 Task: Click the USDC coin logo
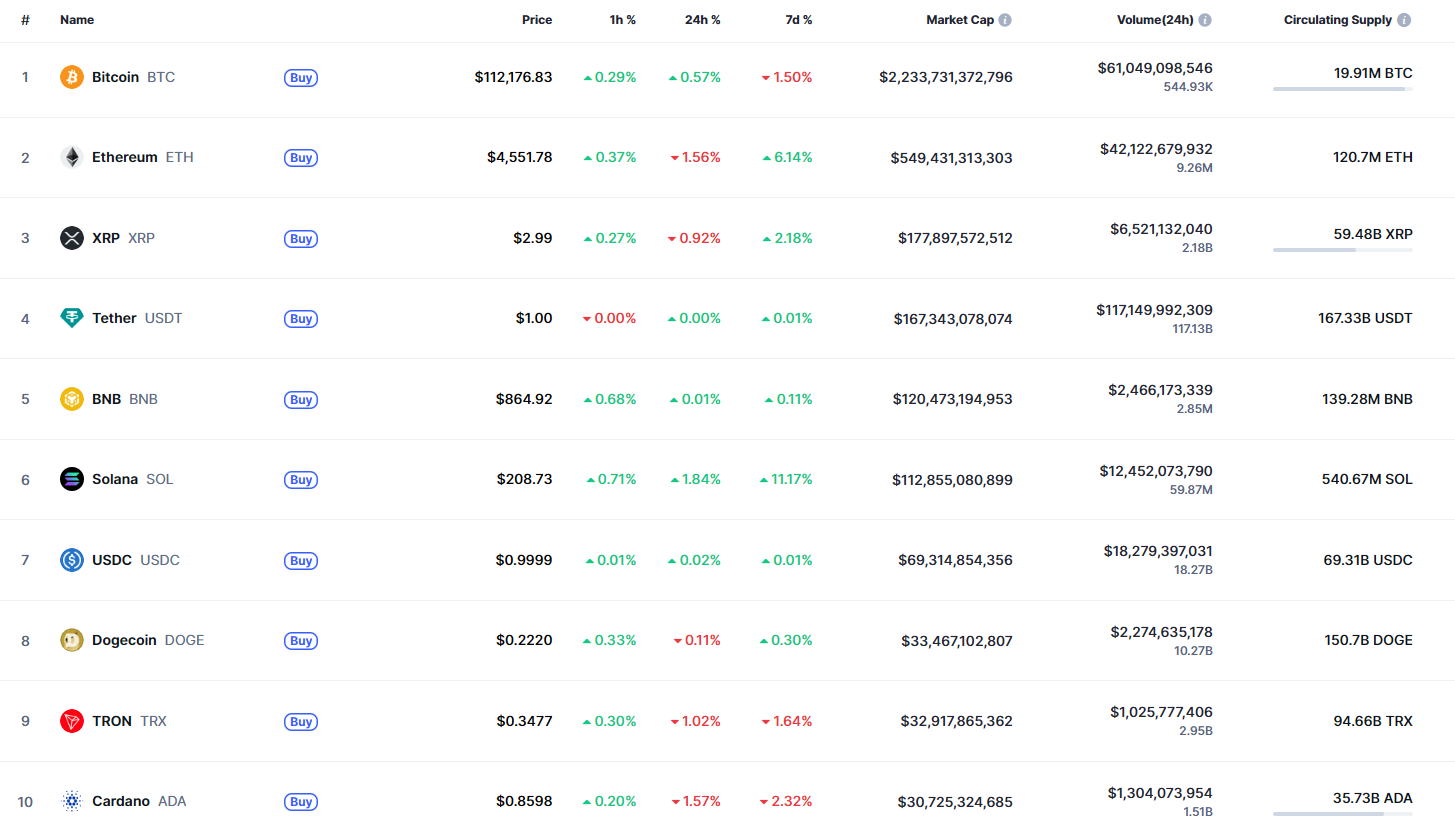pyautogui.click(x=72, y=560)
